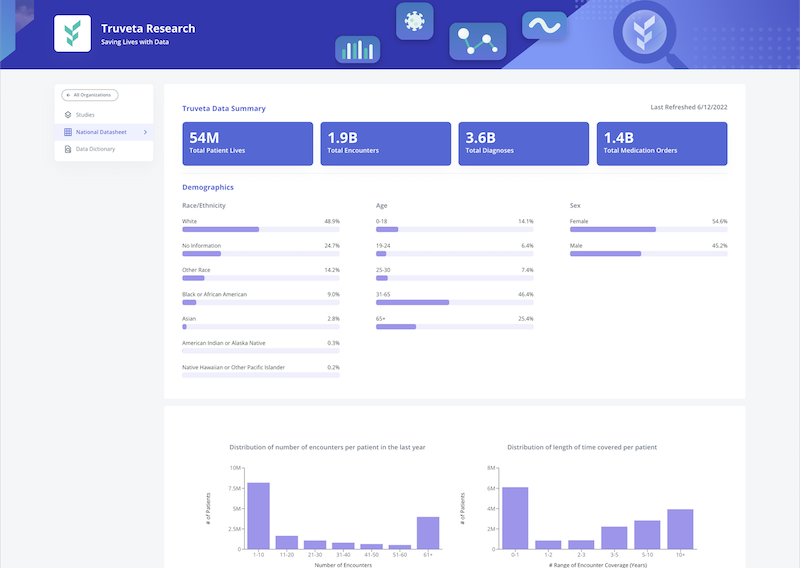Click the White race progress bar
The width and height of the screenshot is (800, 568).
pyautogui.click(x=261, y=230)
